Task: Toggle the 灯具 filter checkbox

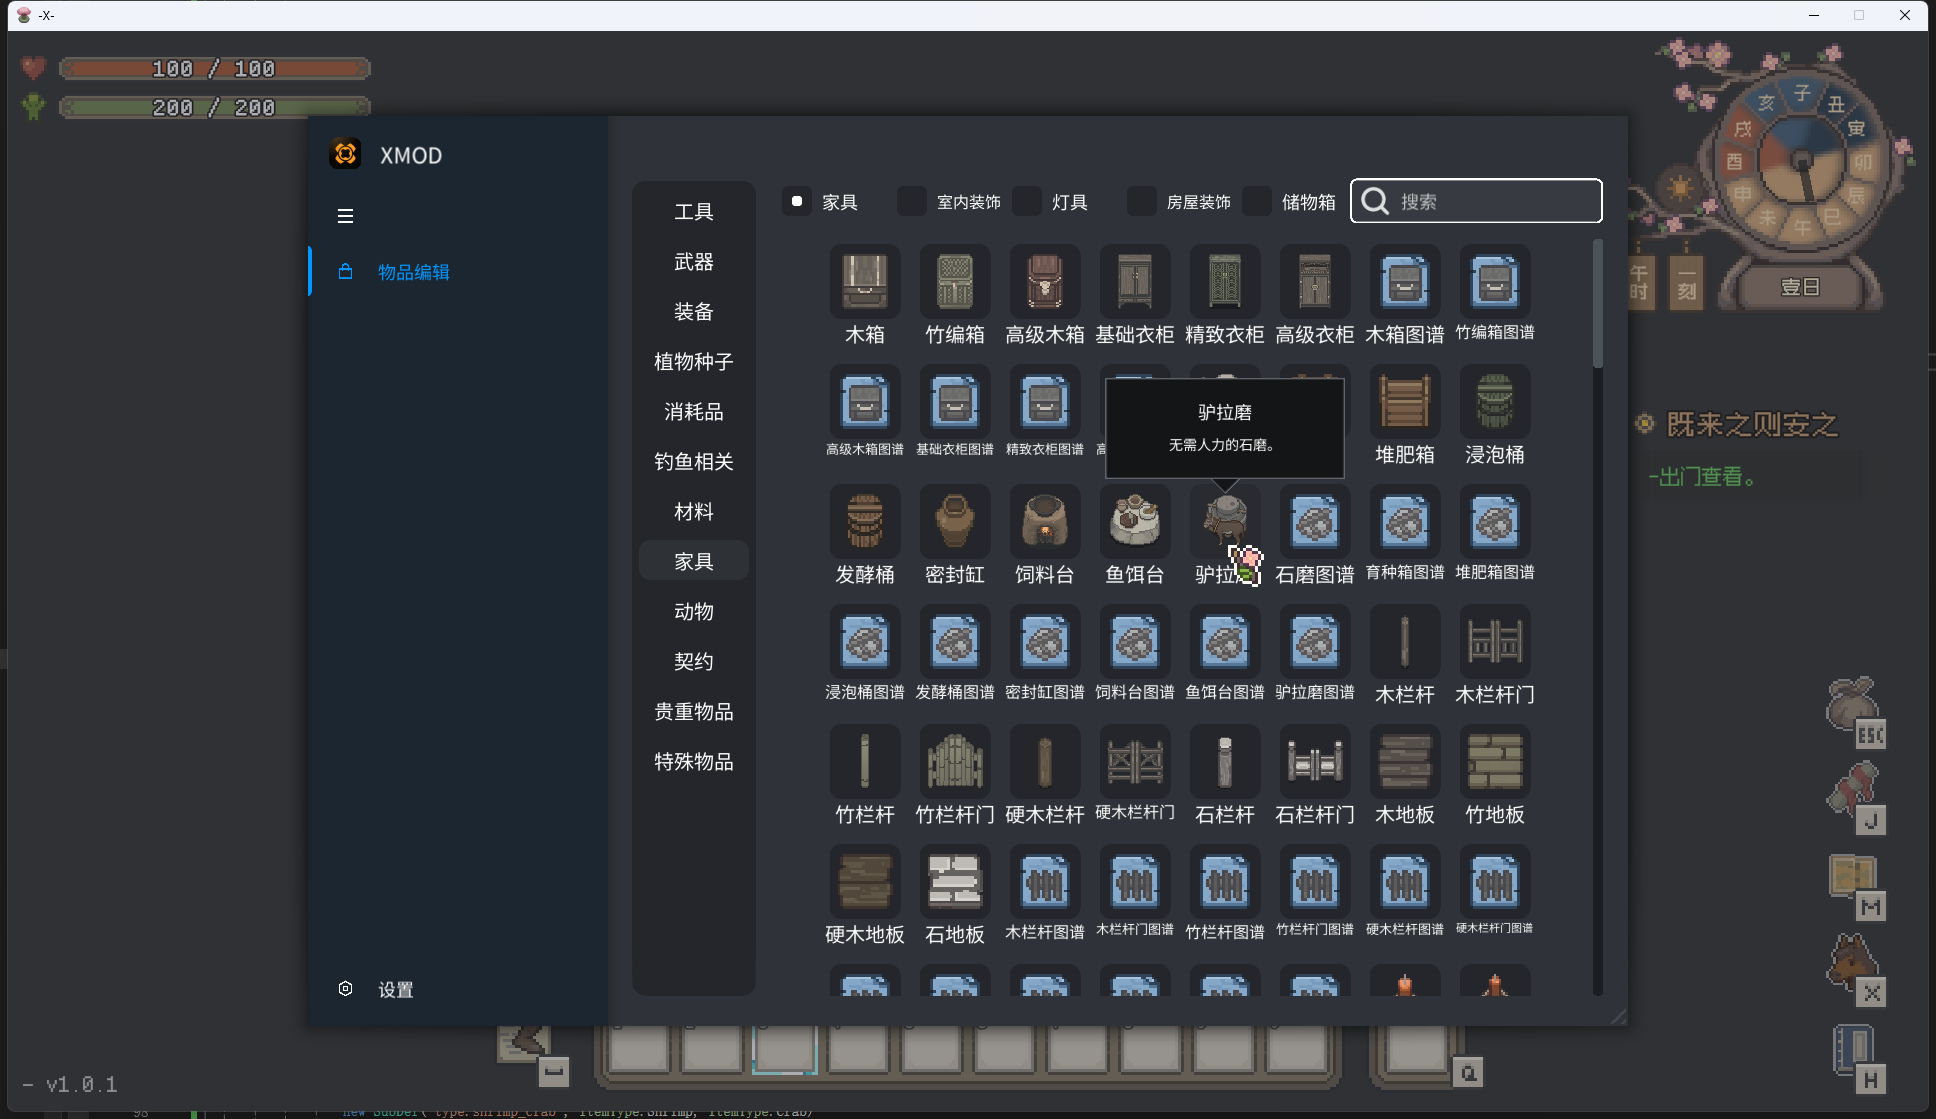Action: pos(1026,202)
